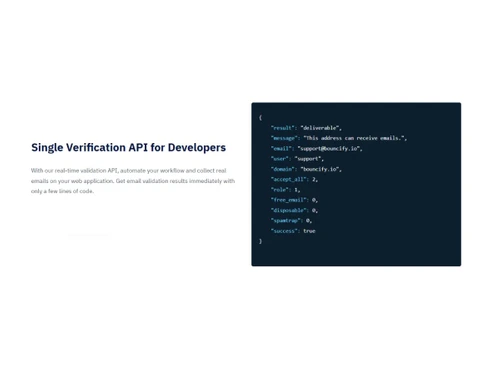
Task: Click the "domain": "bouncify.io" line
Action: (x=306, y=169)
